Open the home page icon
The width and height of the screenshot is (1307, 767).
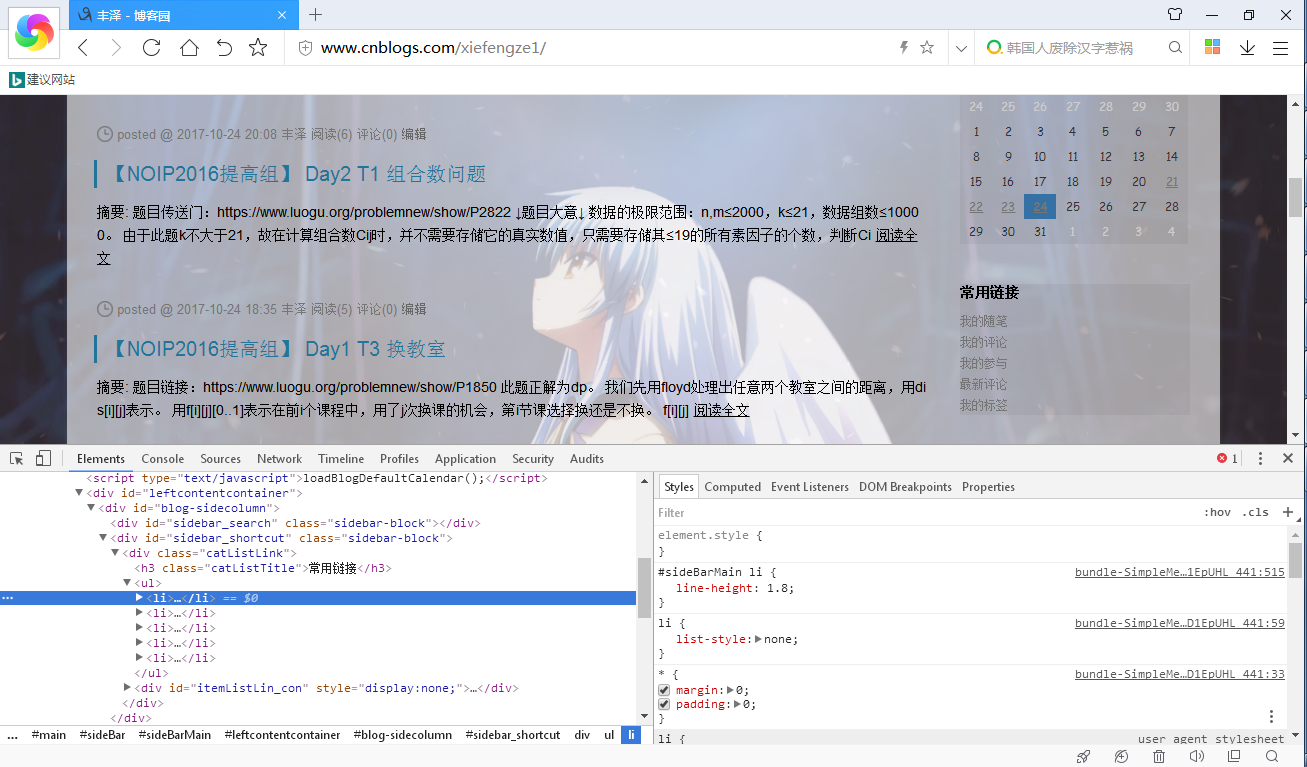[189, 47]
